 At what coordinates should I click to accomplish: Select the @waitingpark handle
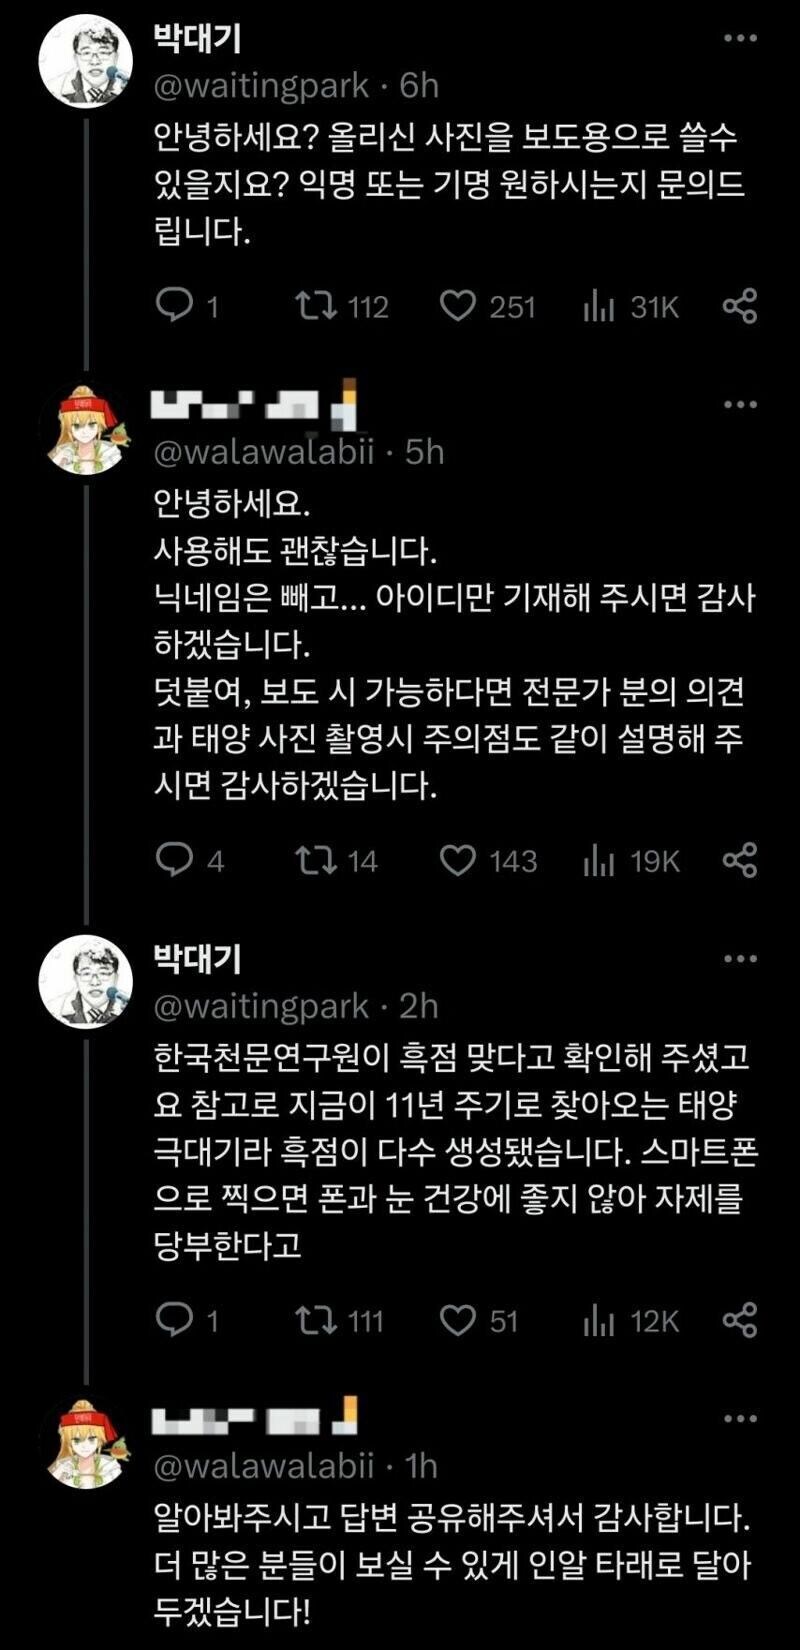pyautogui.click(x=252, y=87)
